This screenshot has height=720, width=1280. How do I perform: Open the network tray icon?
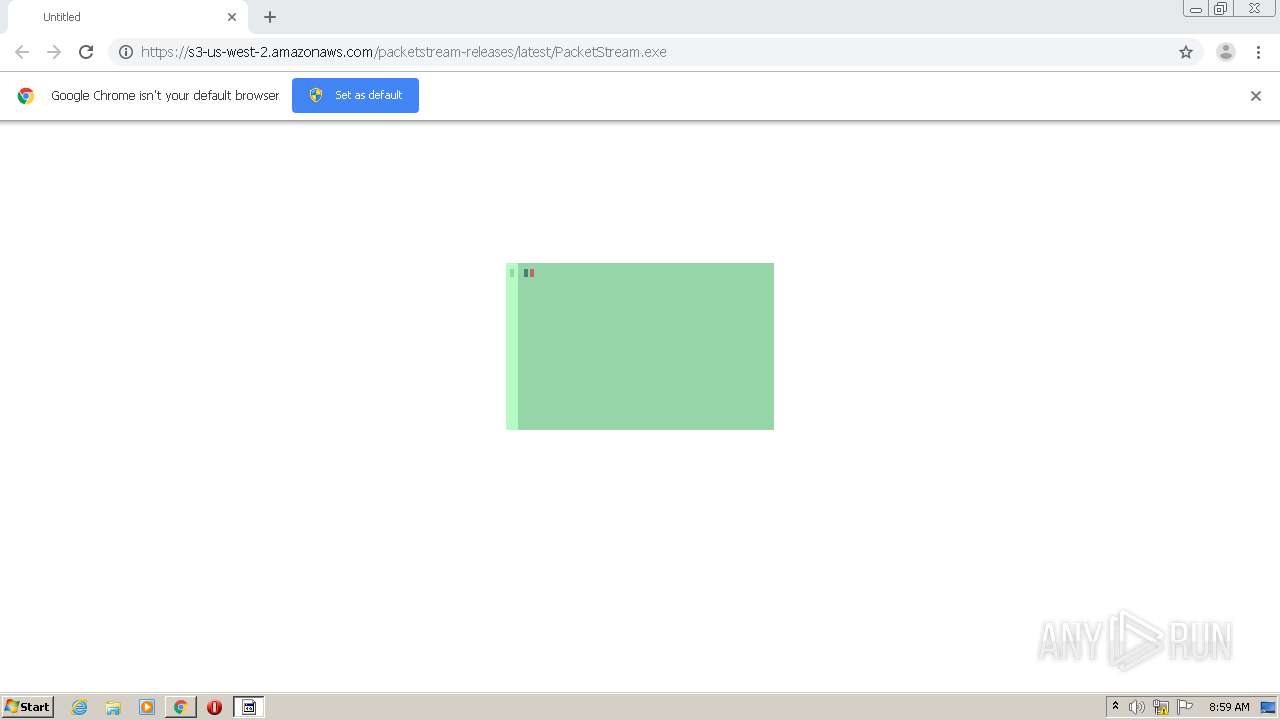click(x=1161, y=707)
